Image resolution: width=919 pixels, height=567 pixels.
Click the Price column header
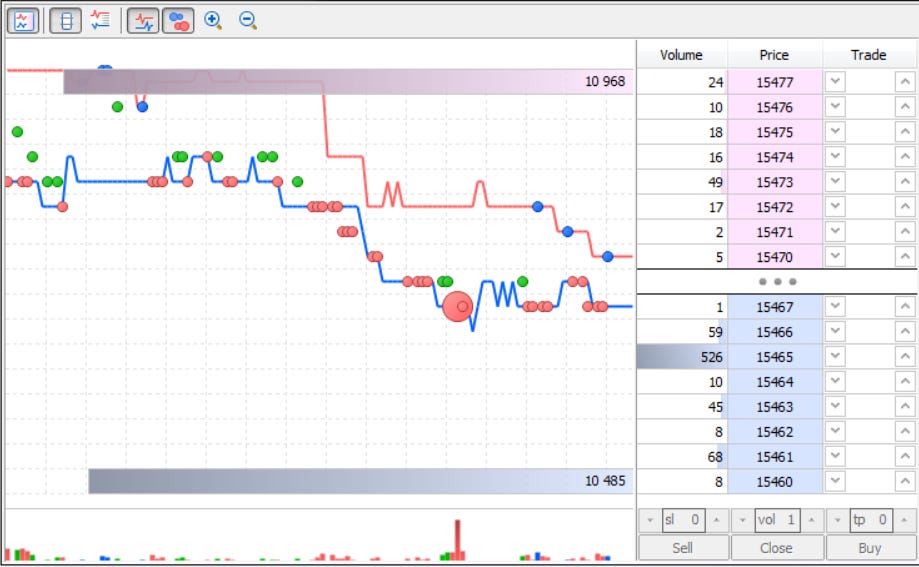click(x=774, y=55)
